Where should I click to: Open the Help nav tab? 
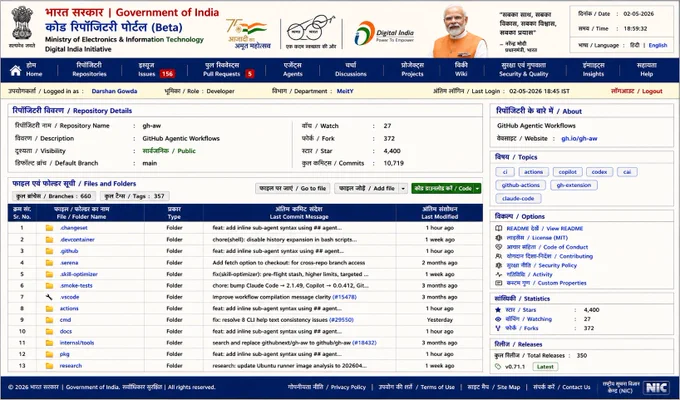(647, 69)
